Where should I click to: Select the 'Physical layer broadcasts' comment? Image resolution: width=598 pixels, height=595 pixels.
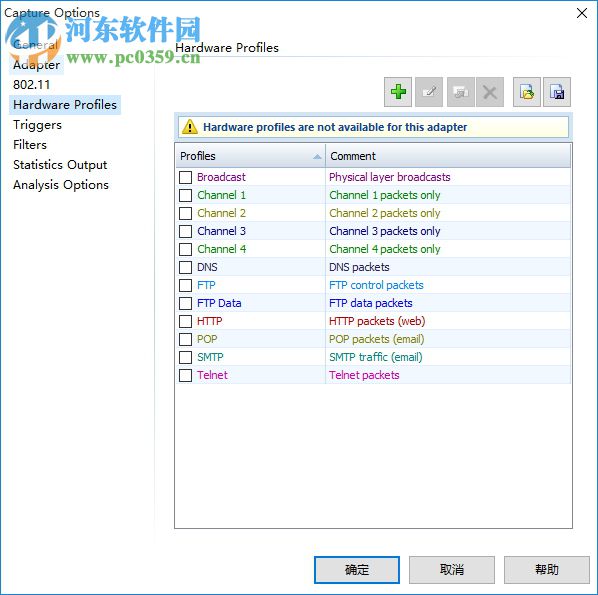(389, 177)
